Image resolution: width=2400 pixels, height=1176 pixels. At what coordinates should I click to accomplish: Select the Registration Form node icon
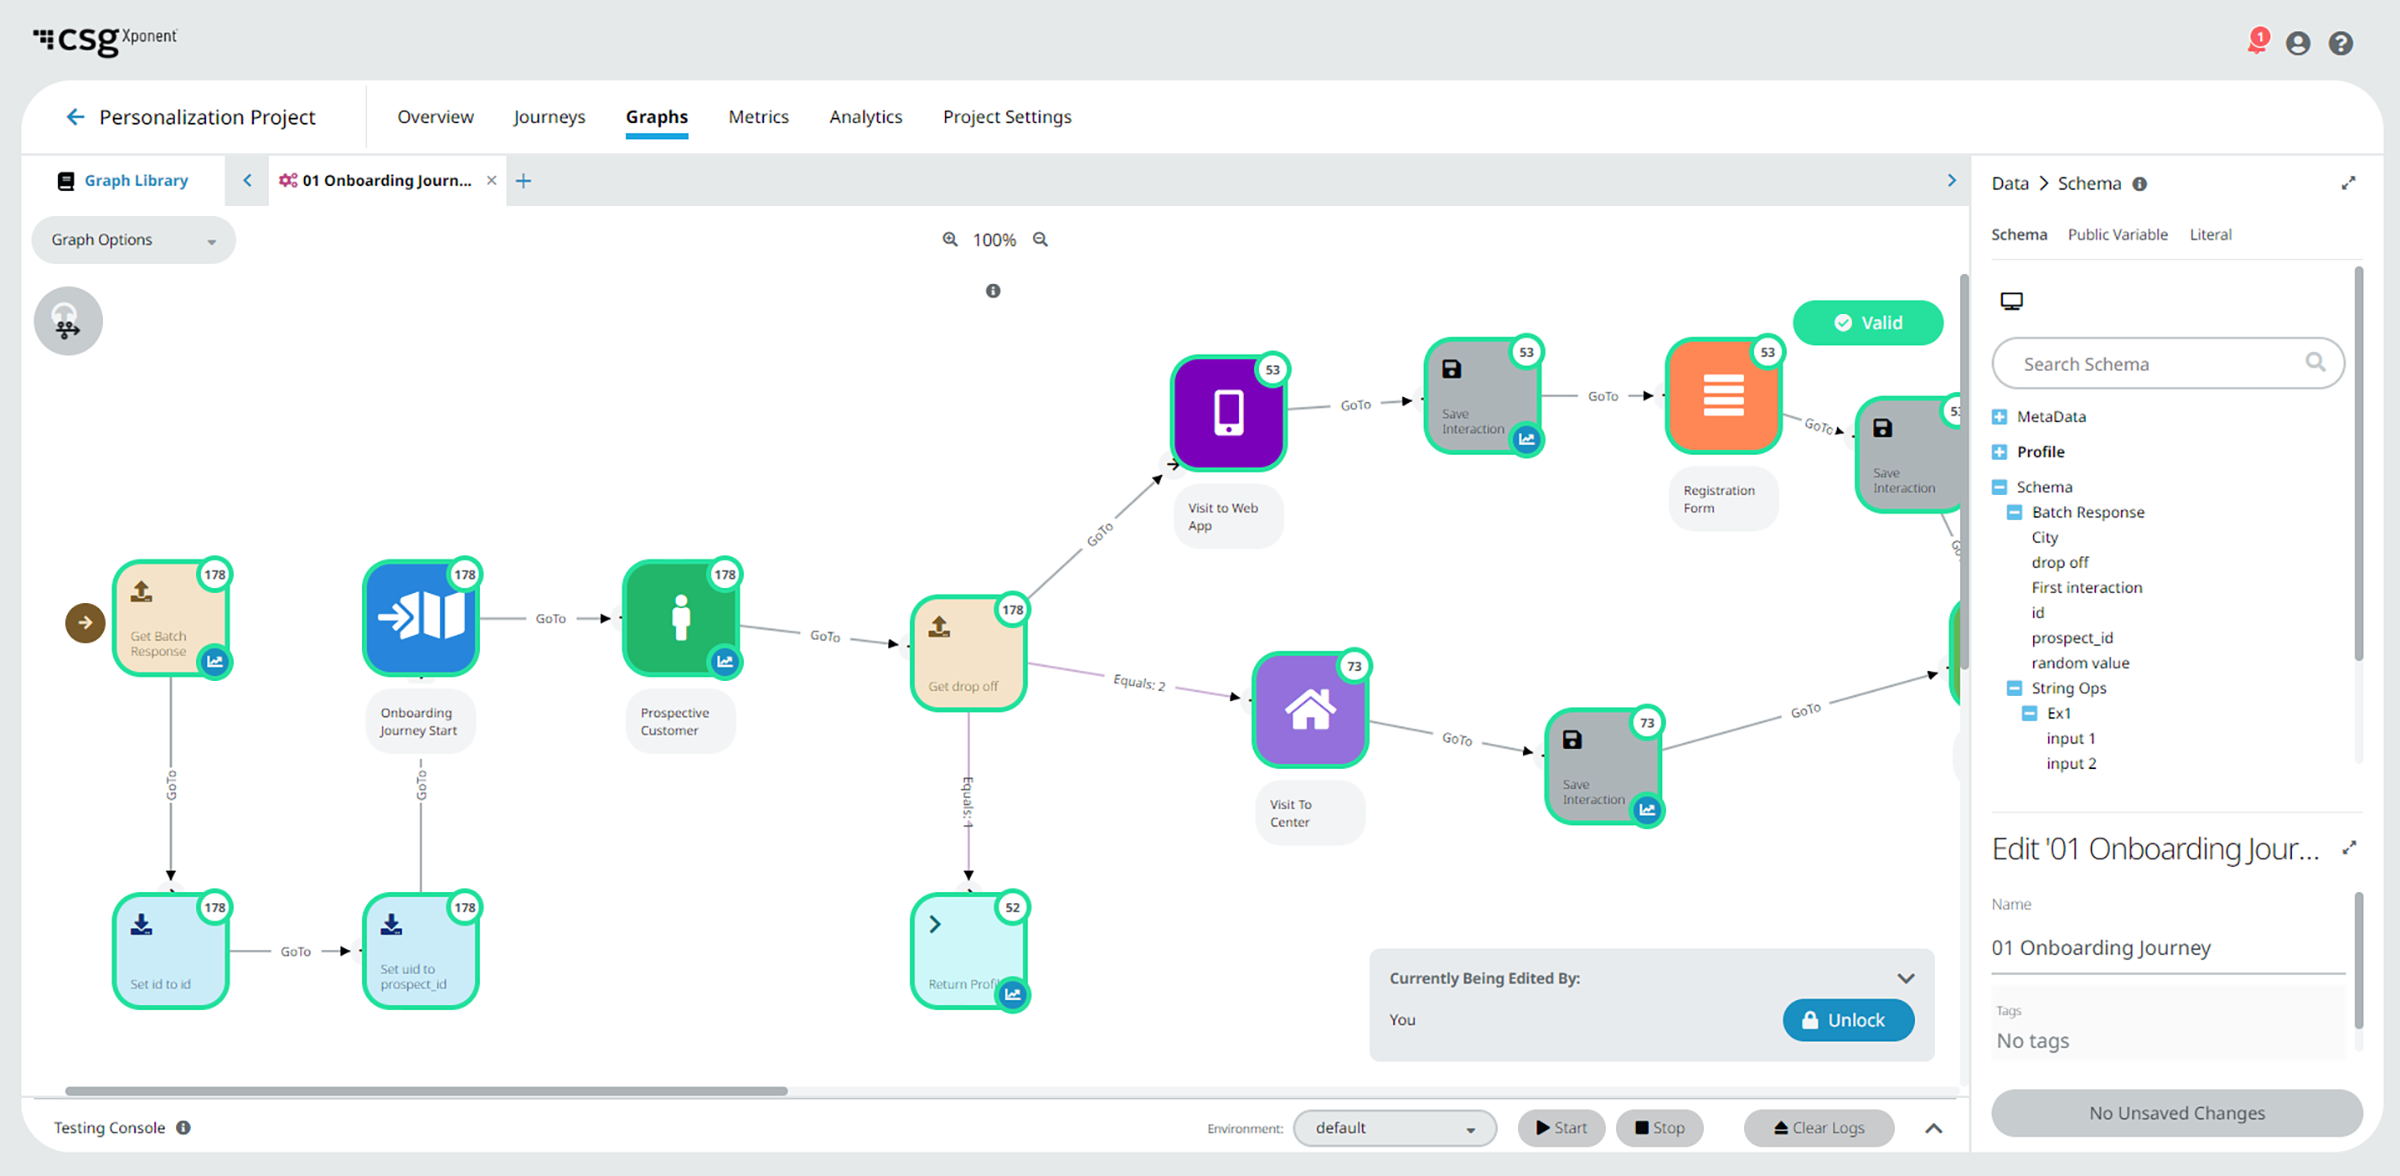(x=1722, y=396)
